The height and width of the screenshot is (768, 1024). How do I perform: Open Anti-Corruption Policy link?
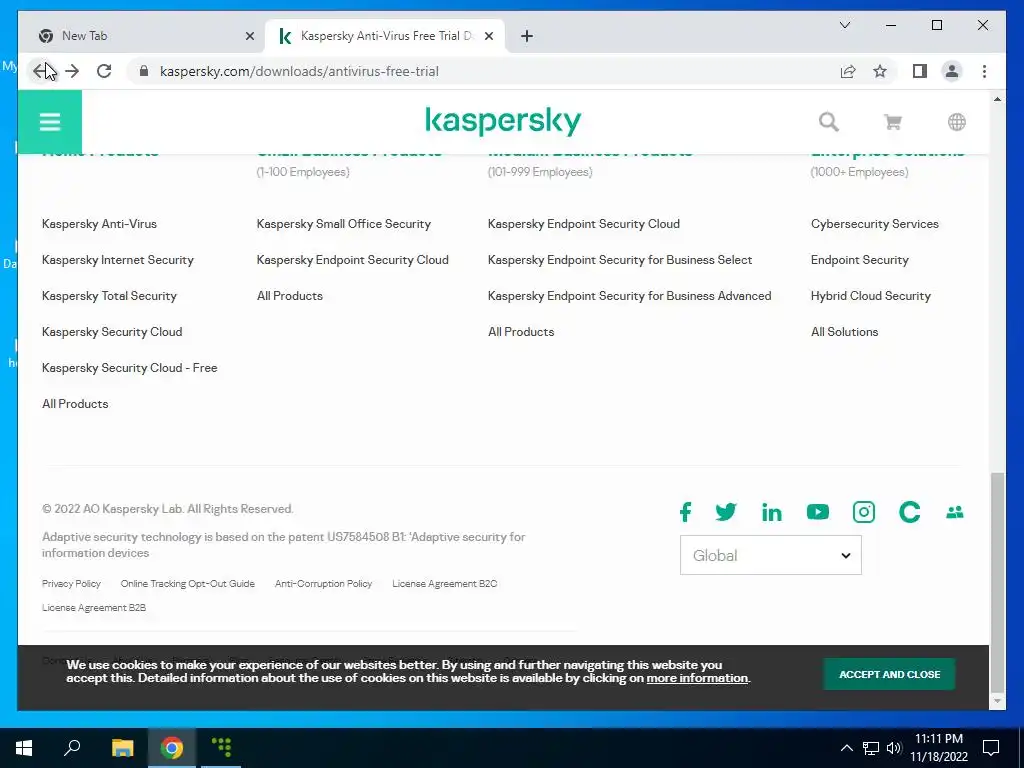tap(323, 584)
